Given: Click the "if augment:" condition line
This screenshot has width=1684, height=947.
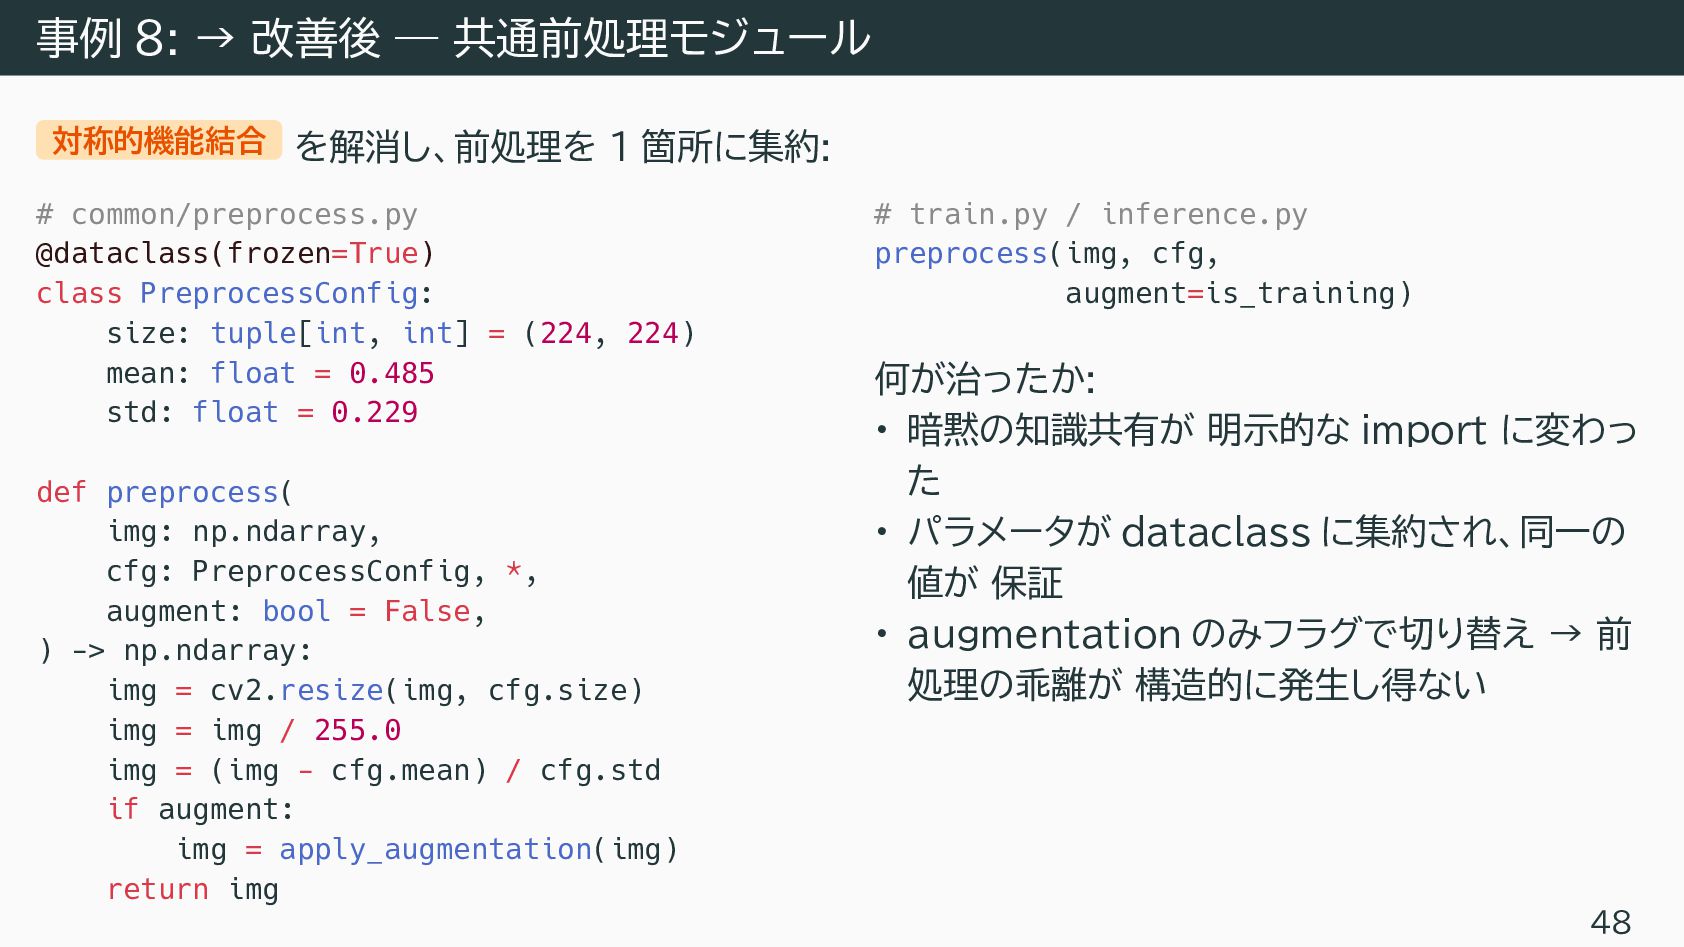Looking at the screenshot, I should (201, 809).
